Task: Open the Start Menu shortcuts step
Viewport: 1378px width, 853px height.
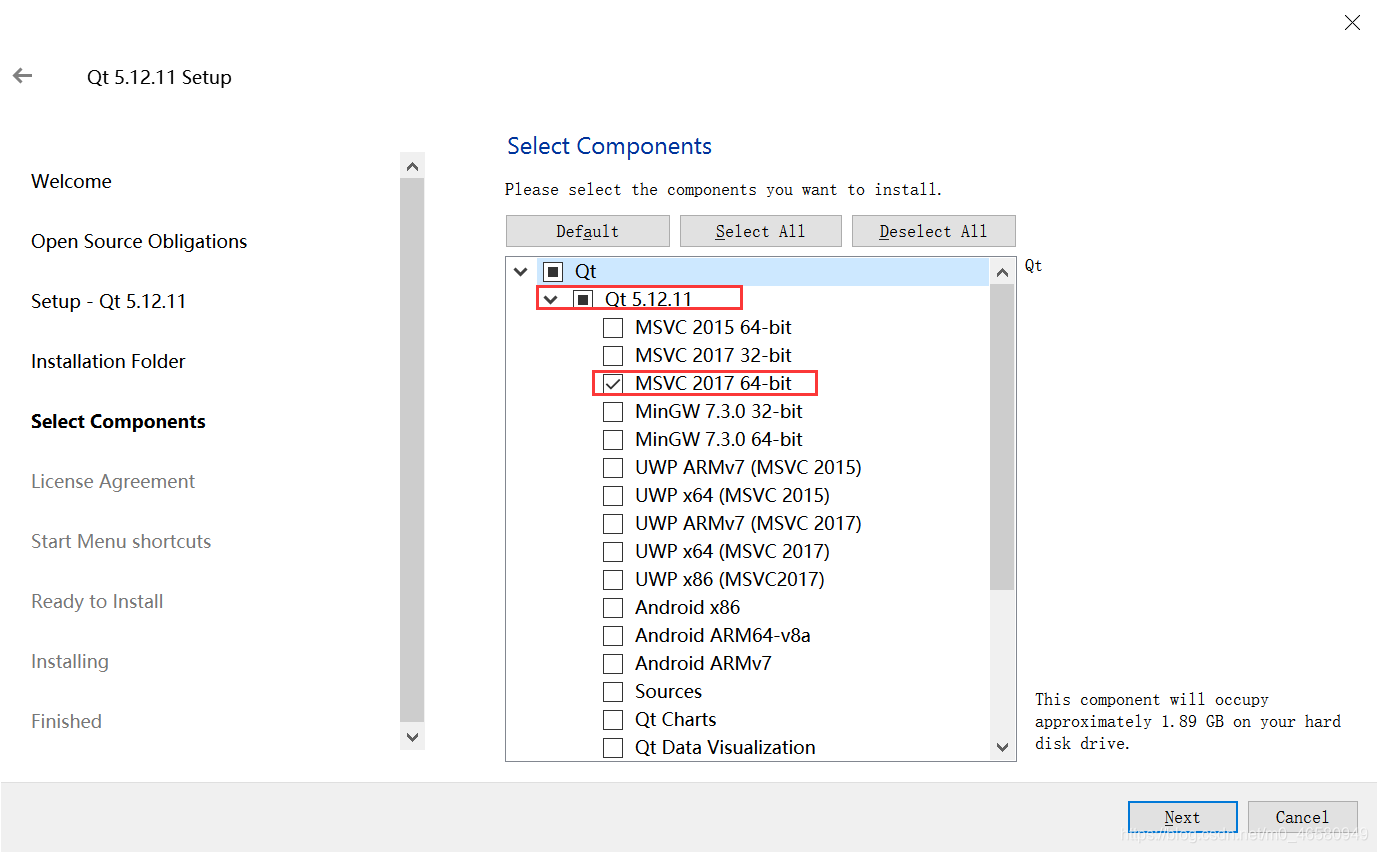Action: (121, 541)
